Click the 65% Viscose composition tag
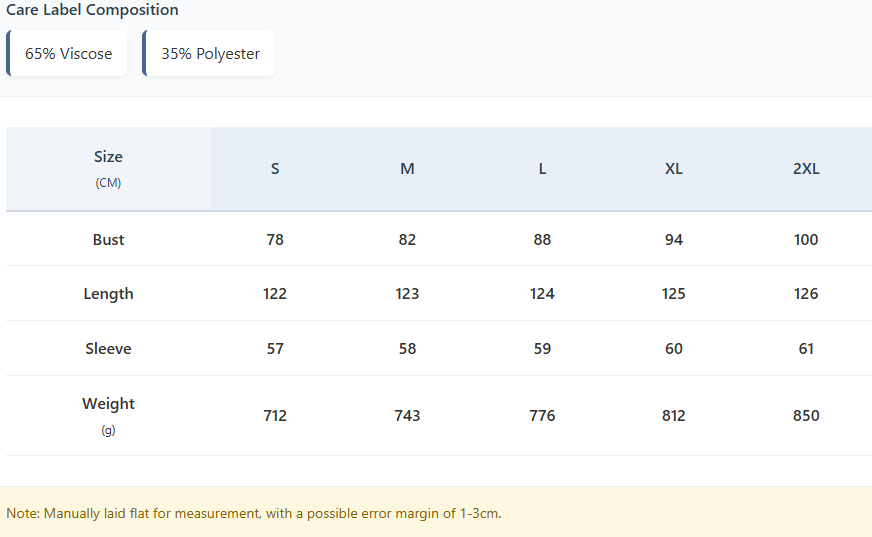This screenshot has height=537, width=872. [x=68, y=54]
